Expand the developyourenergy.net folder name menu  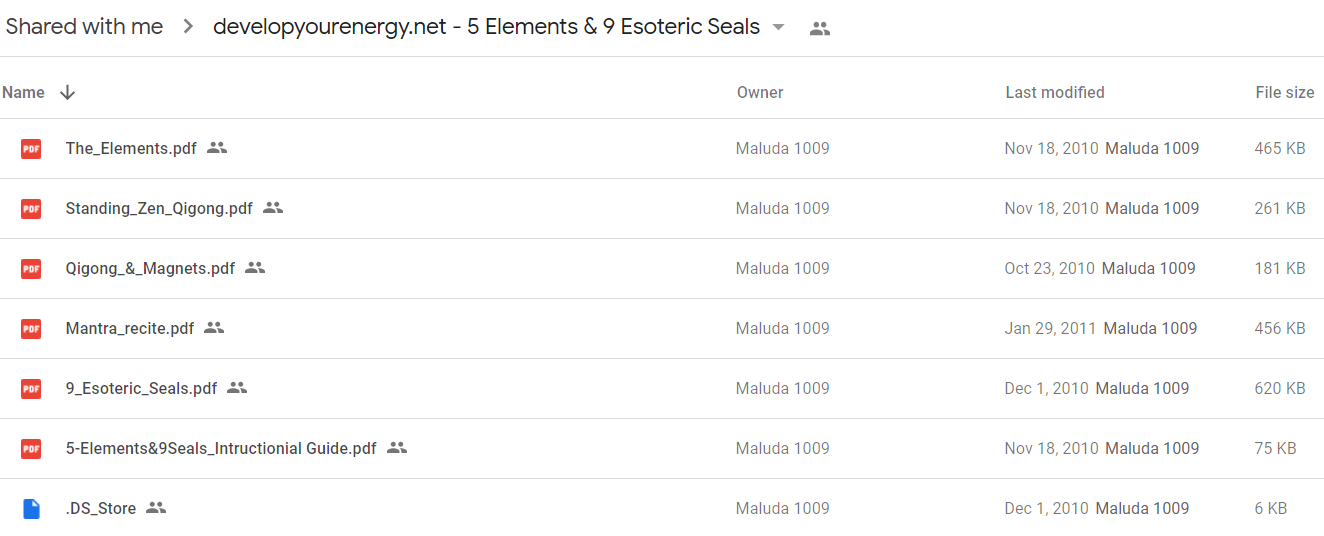[486, 28]
